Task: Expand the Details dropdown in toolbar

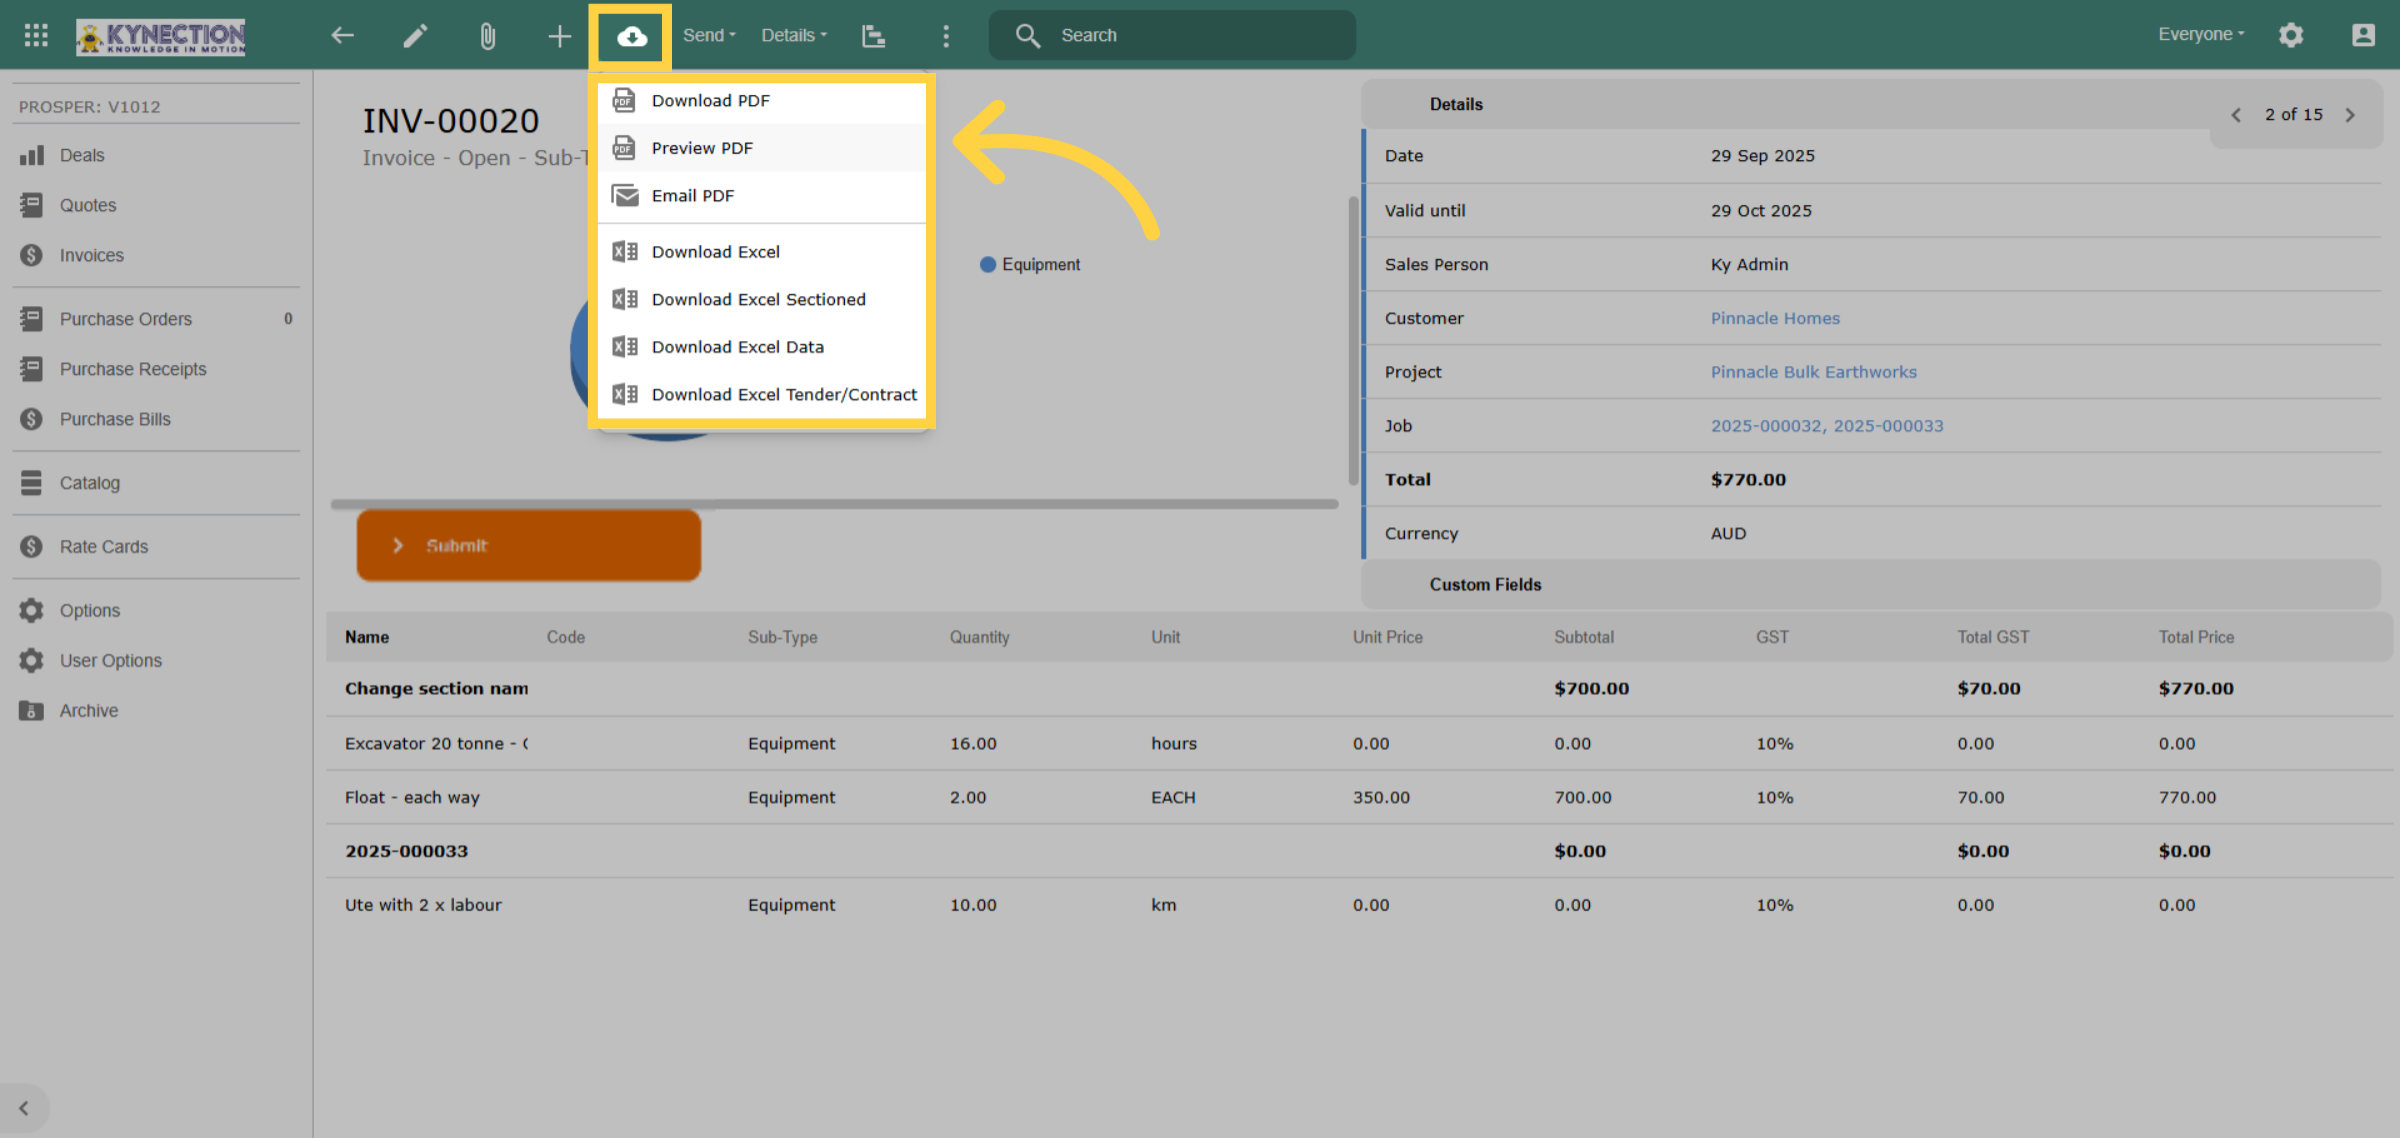Action: (x=794, y=35)
